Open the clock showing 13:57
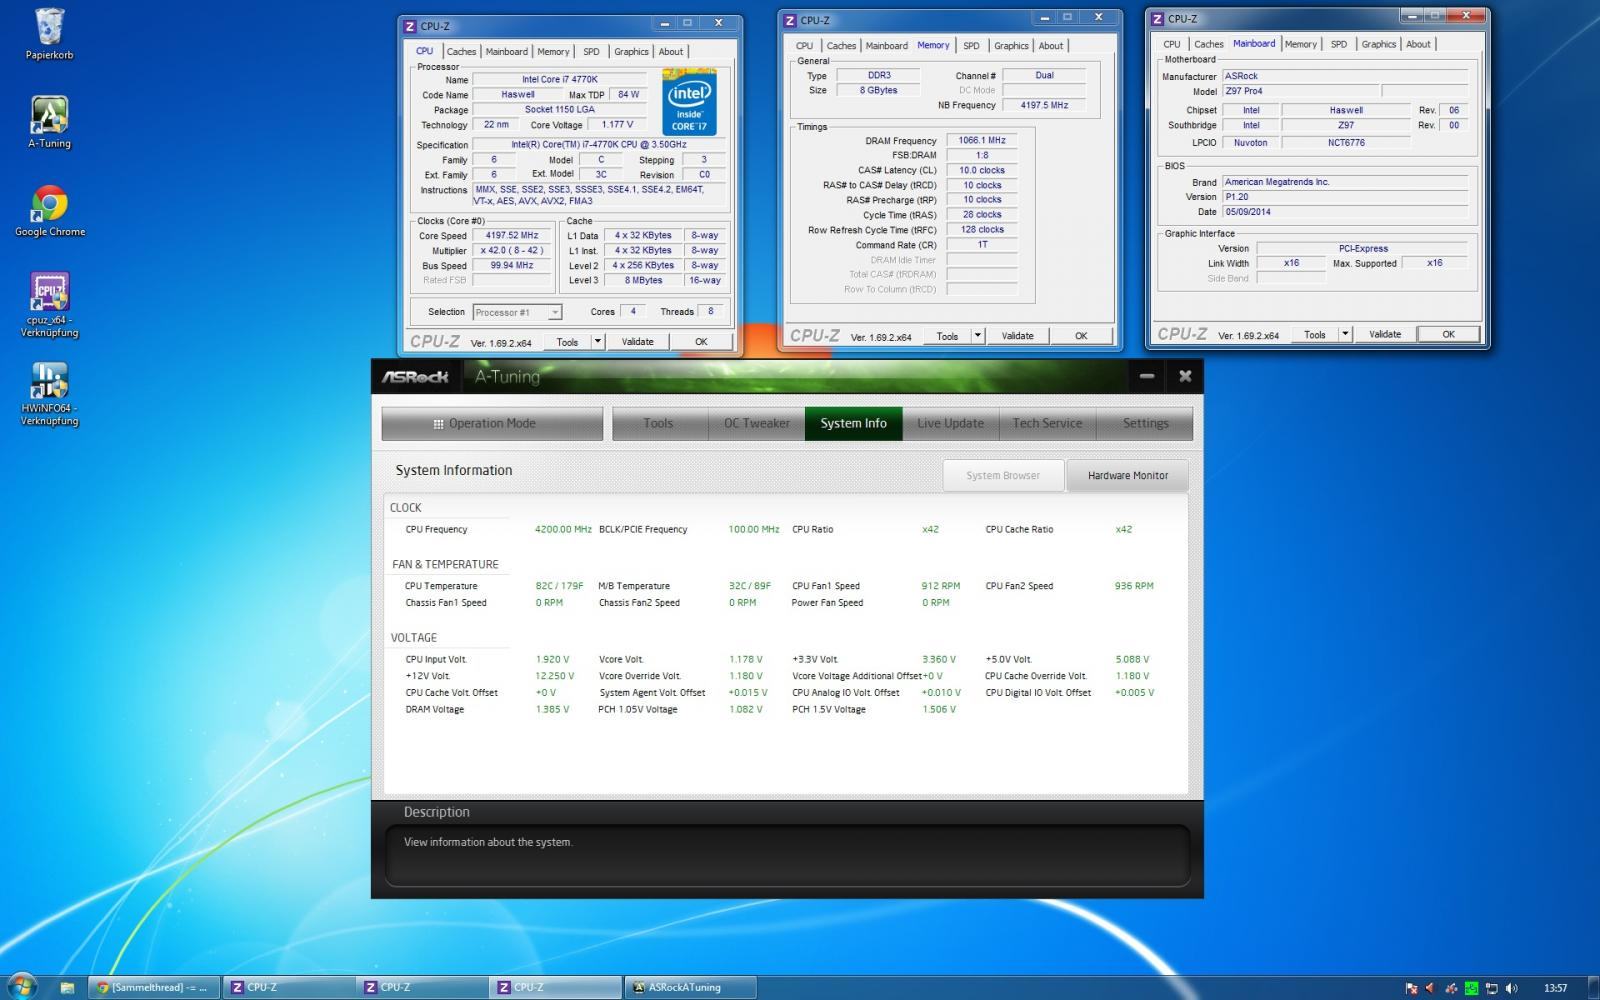 (x=1555, y=988)
